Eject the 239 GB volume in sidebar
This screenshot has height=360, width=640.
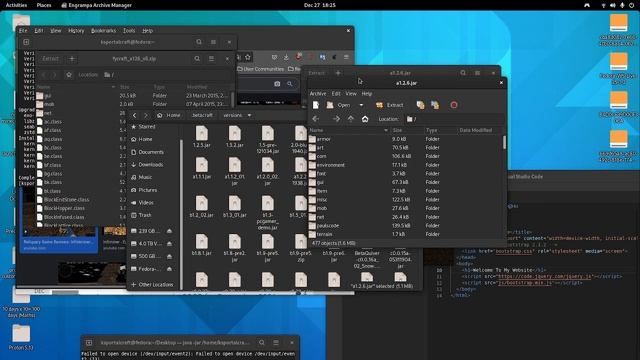(x=169, y=231)
